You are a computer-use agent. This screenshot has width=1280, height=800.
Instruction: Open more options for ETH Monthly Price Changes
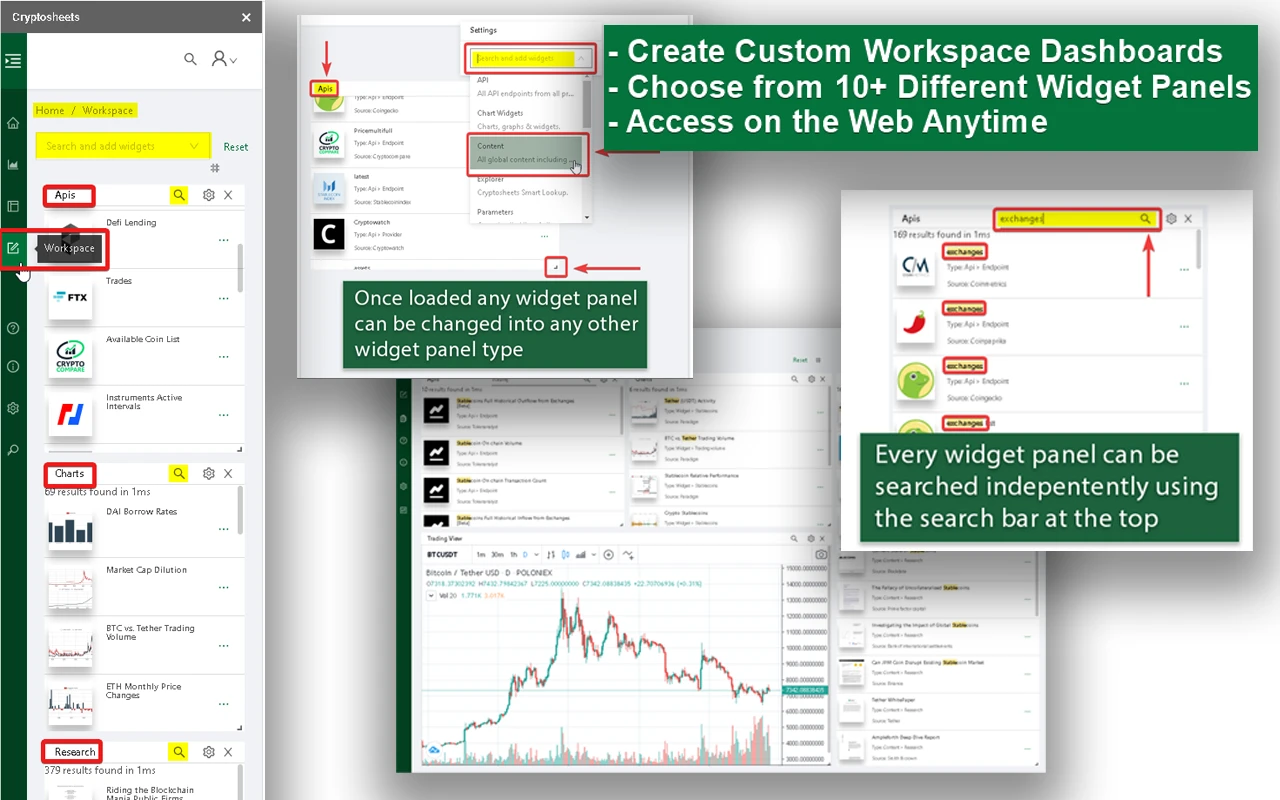tap(224, 704)
